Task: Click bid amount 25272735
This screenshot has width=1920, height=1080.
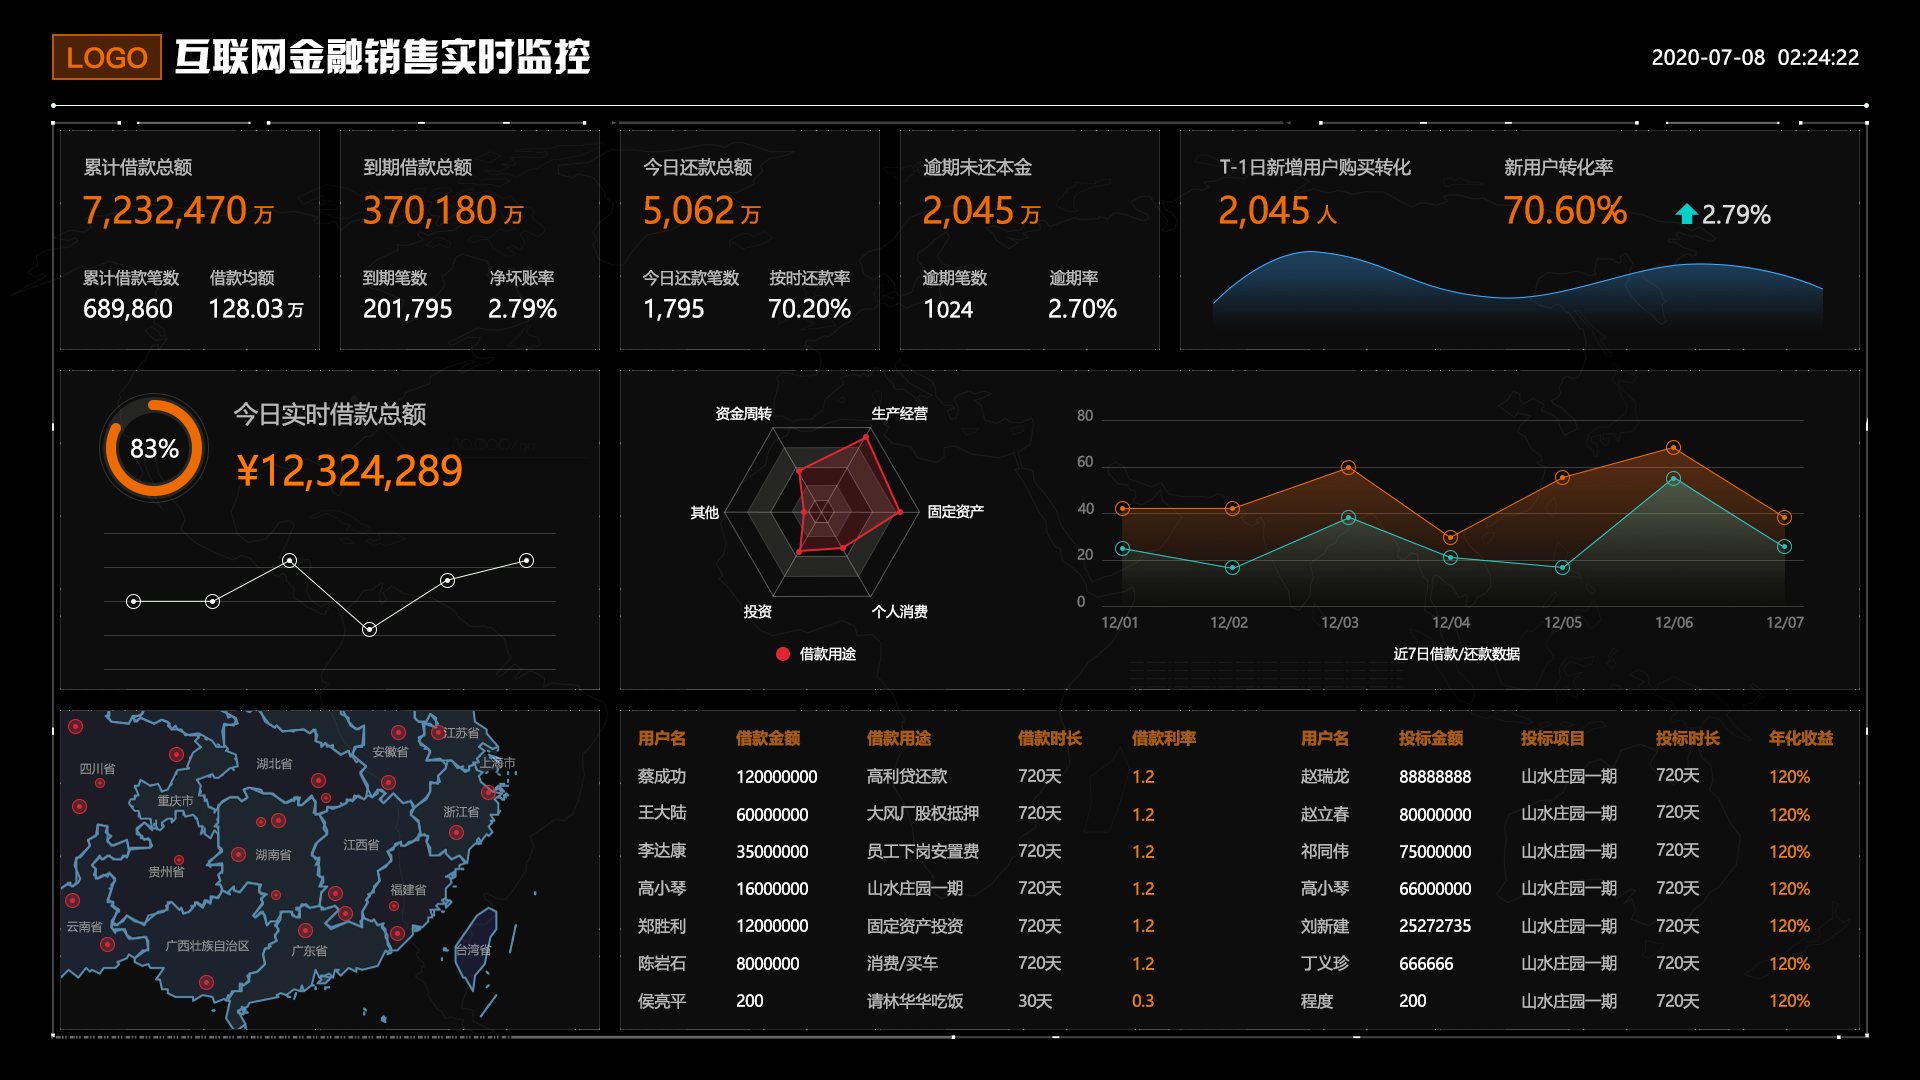Action: coord(1435,926)
